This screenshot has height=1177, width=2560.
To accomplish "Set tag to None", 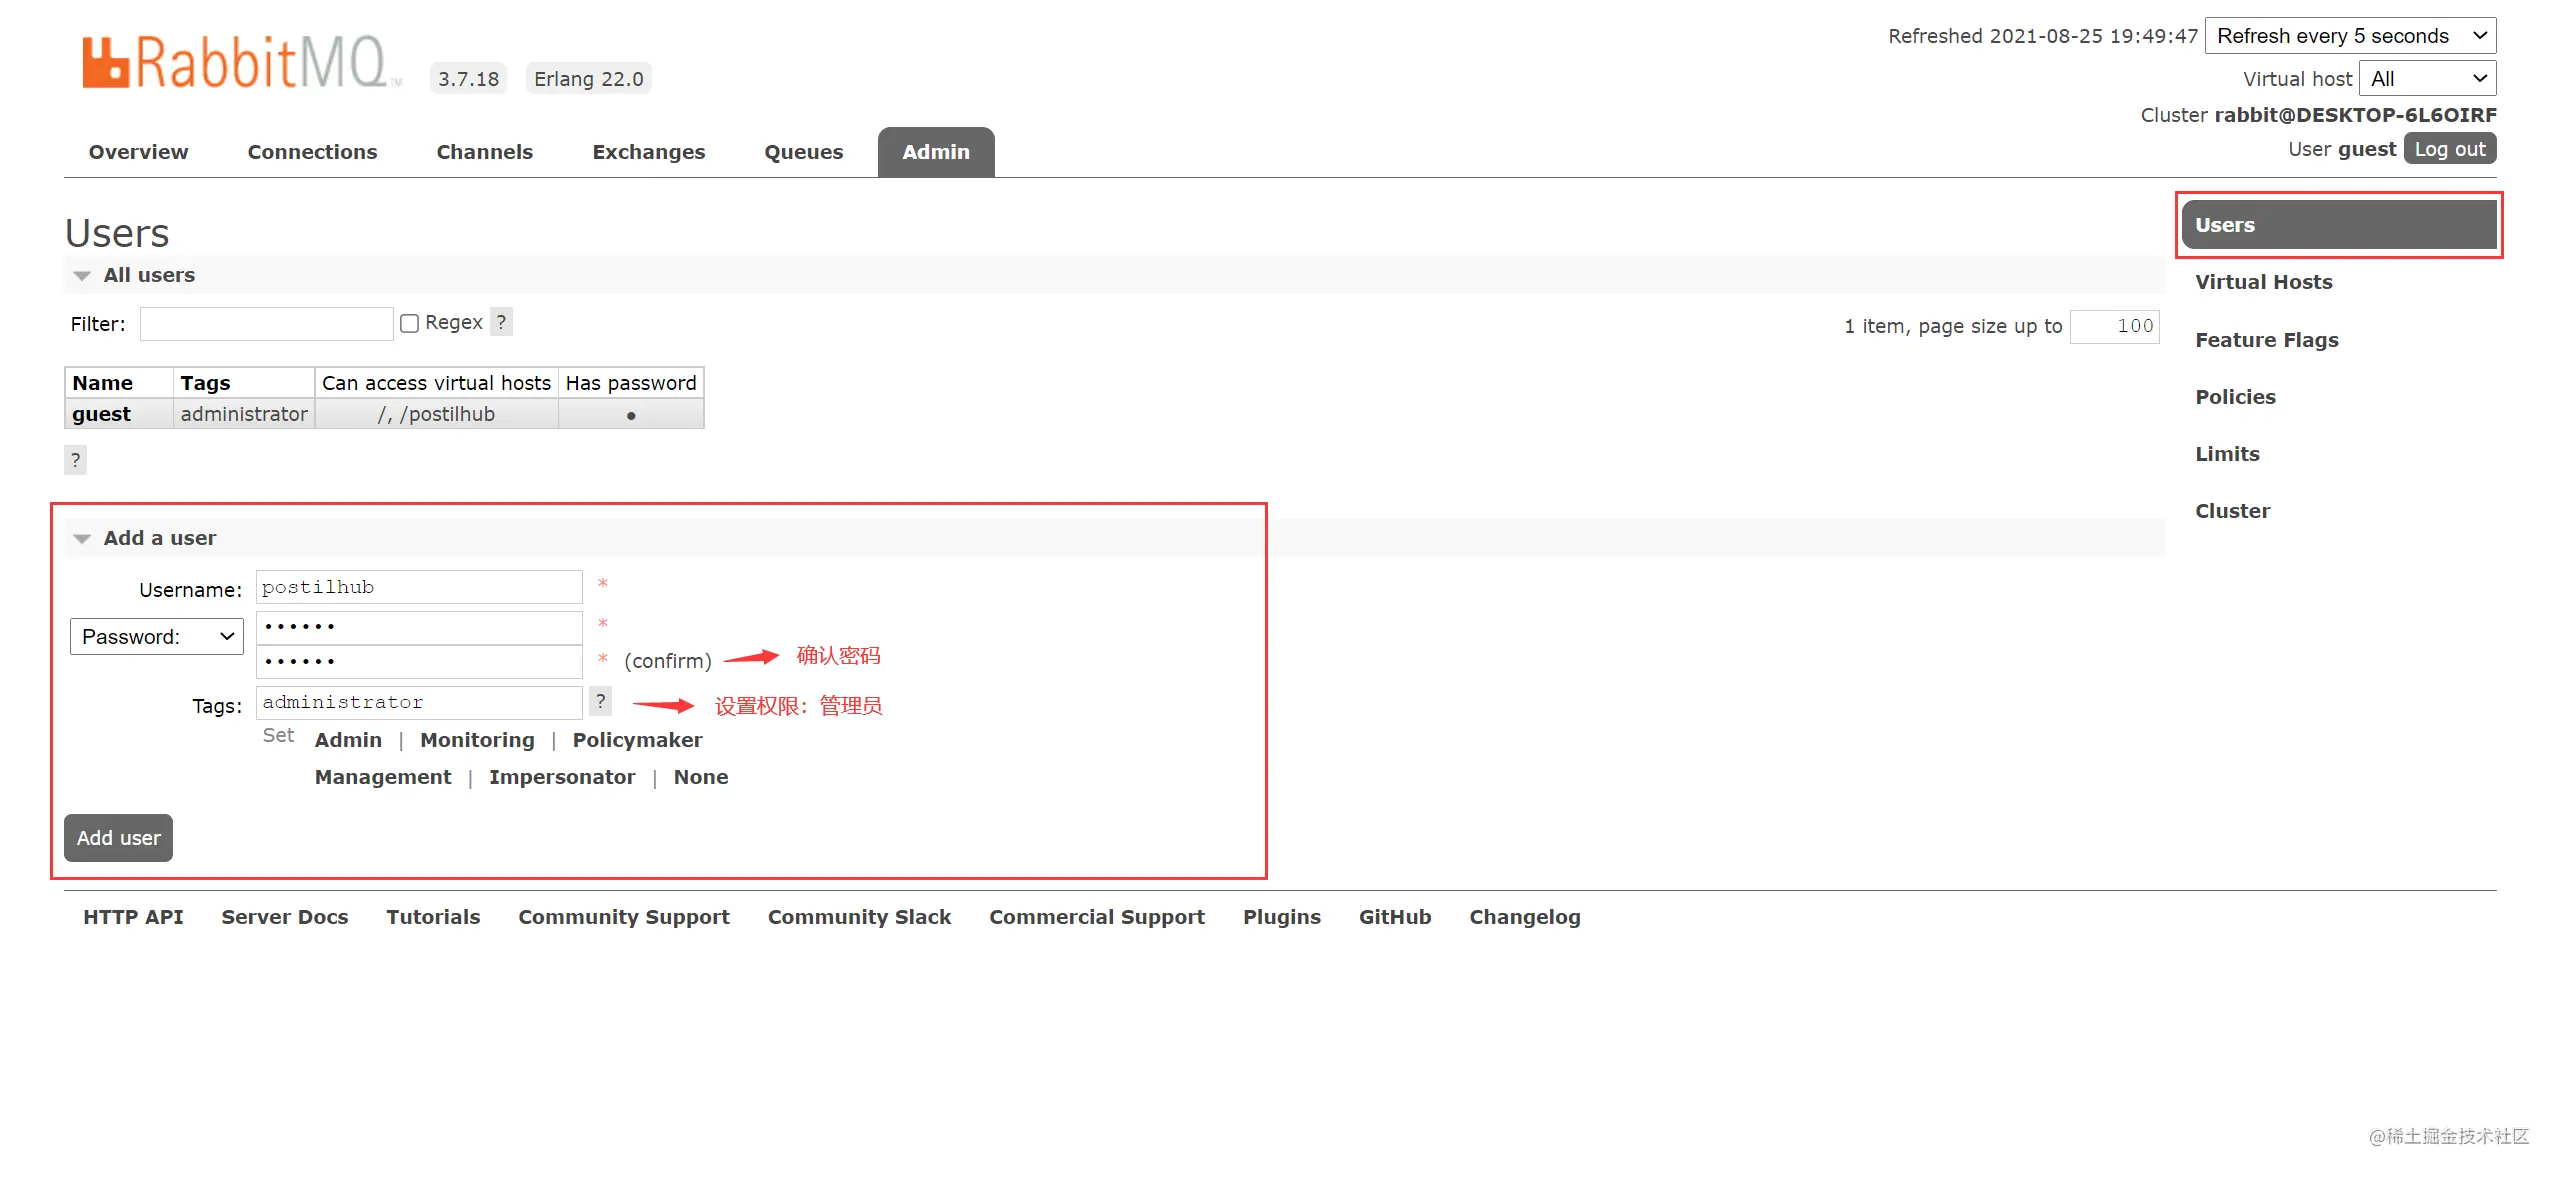I will 700,777.
